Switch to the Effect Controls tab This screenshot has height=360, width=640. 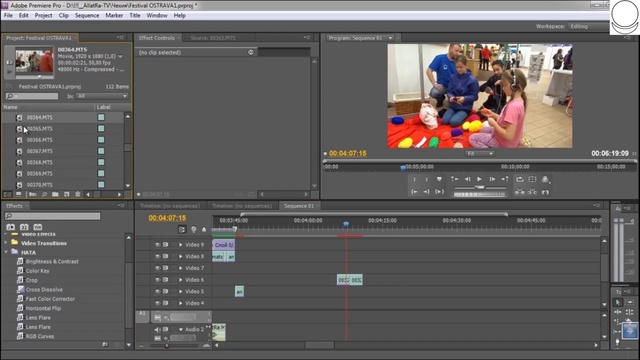pos(157,38)
